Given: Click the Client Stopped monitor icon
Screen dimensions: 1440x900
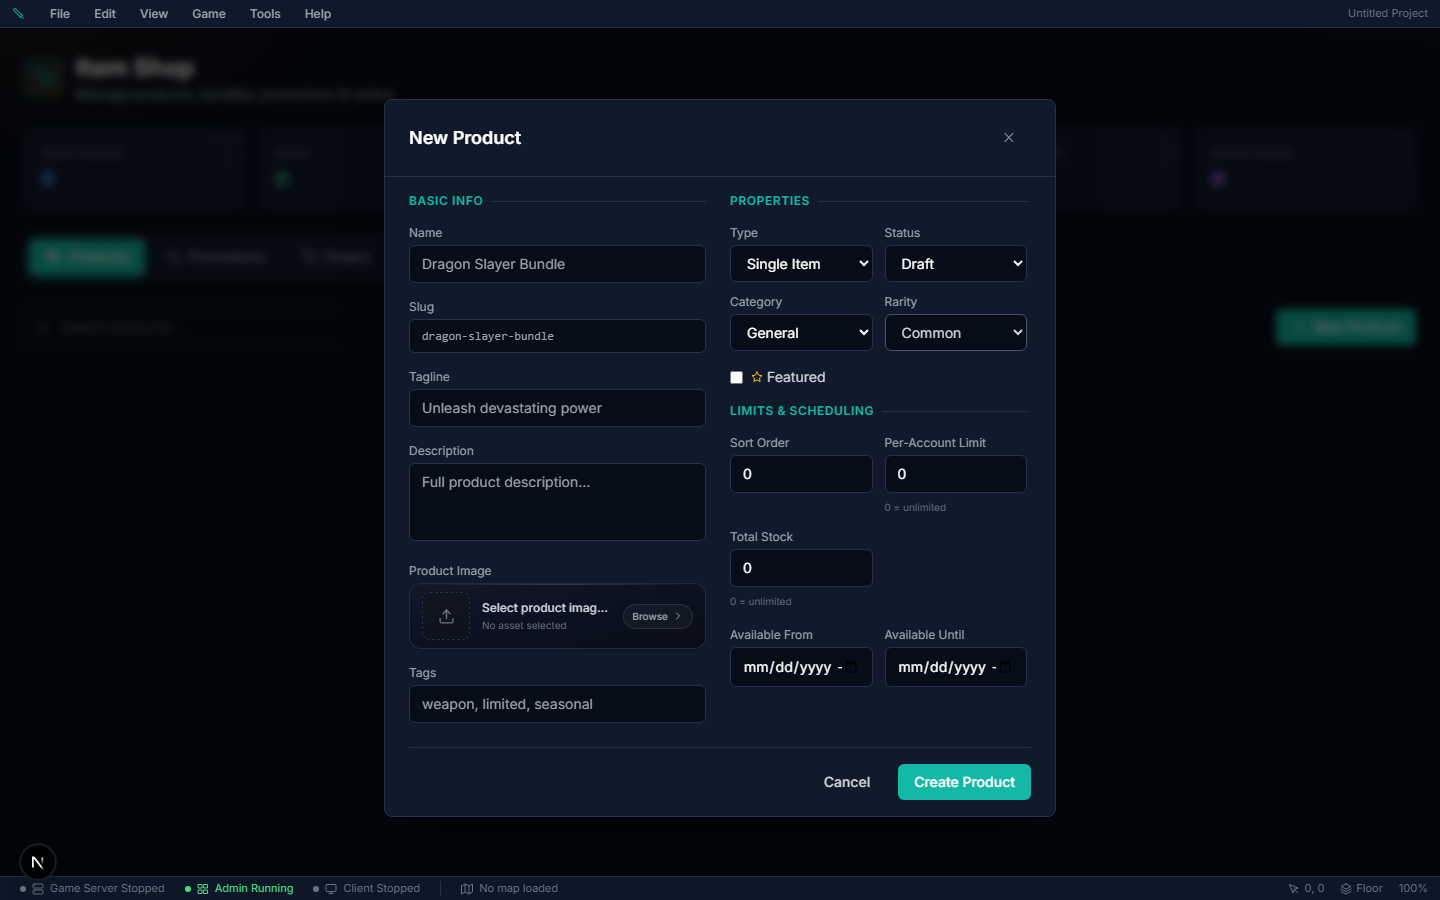Looking at the screenshot, I should (x=331, y=889).
